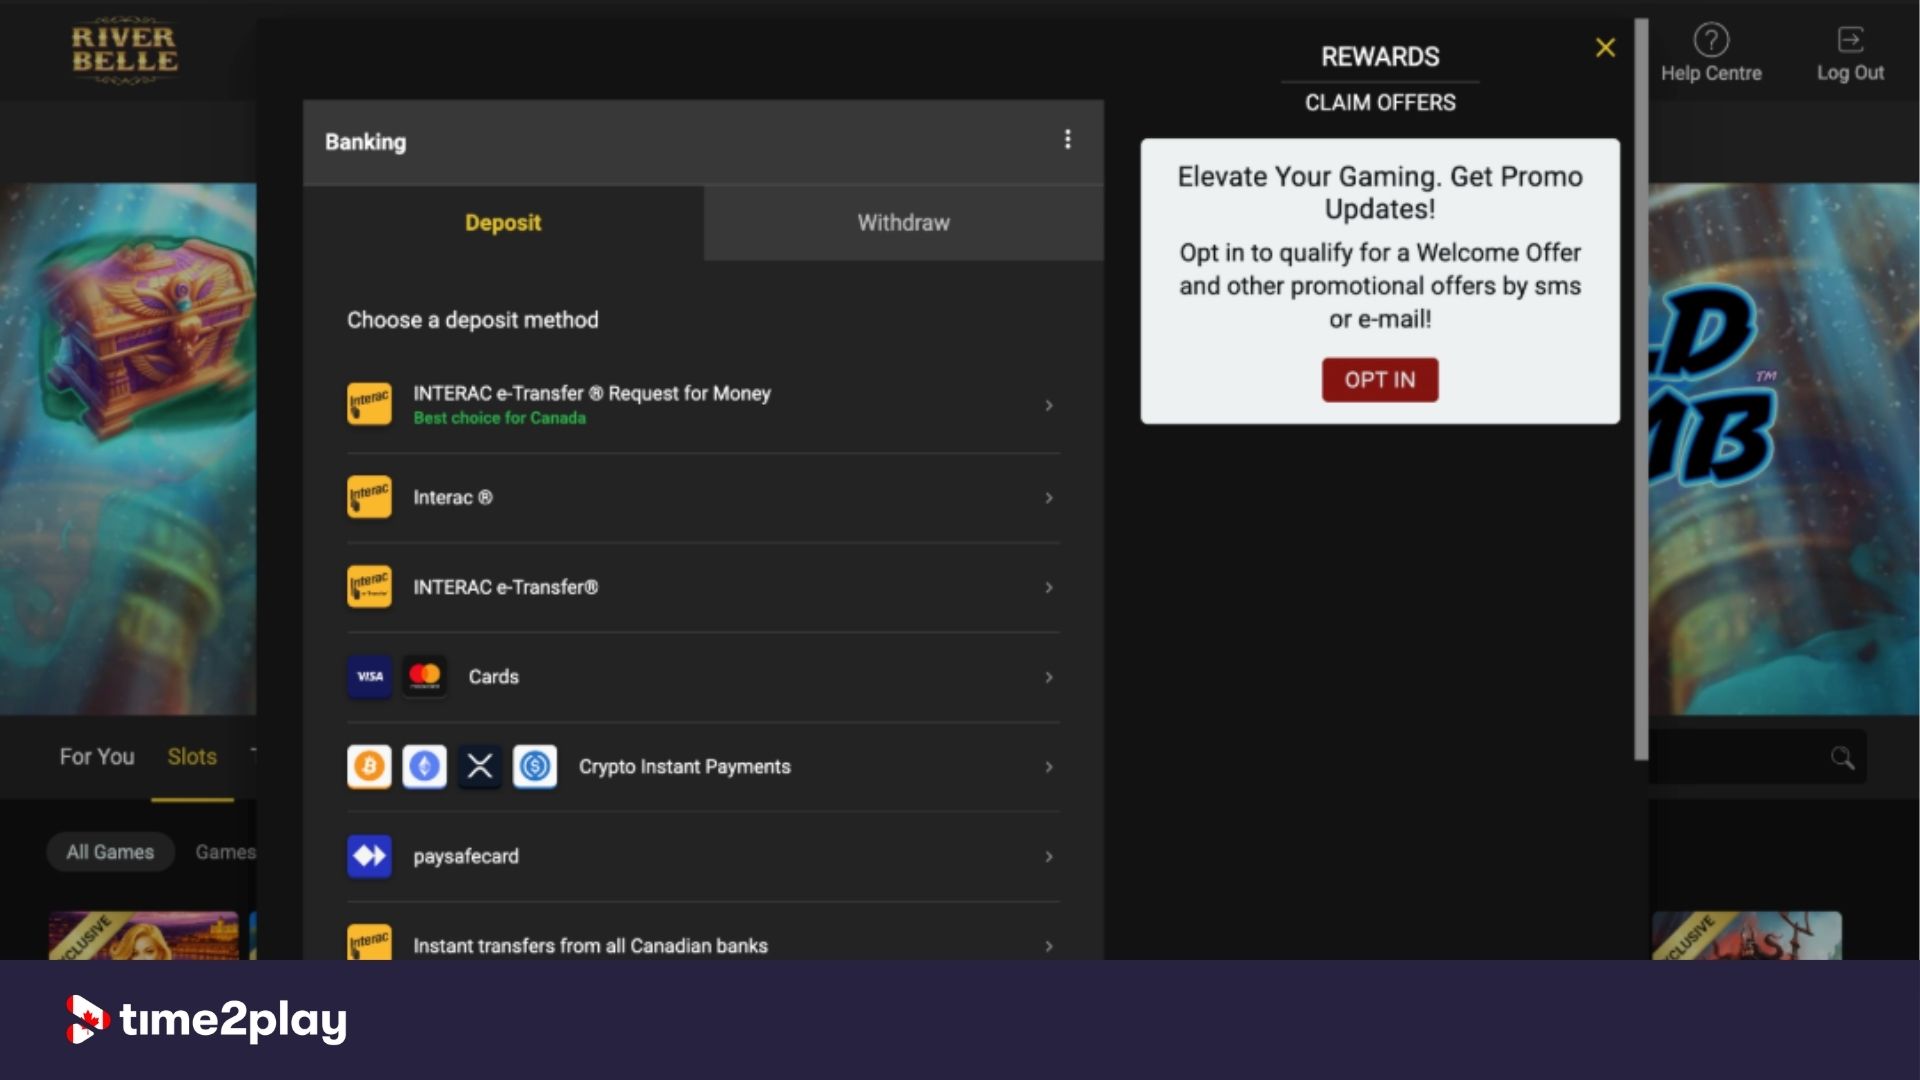Choose the INTERAC e-Transfer® label
1920x1080 pixels.
pos(506,587)
